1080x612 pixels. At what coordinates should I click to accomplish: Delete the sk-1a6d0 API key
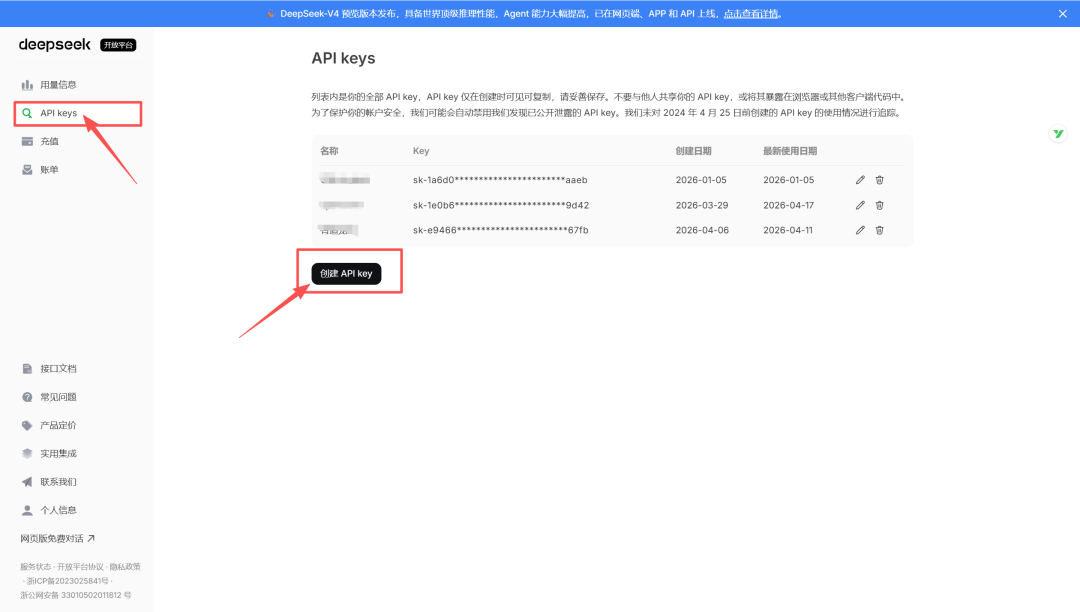[880, 180]
